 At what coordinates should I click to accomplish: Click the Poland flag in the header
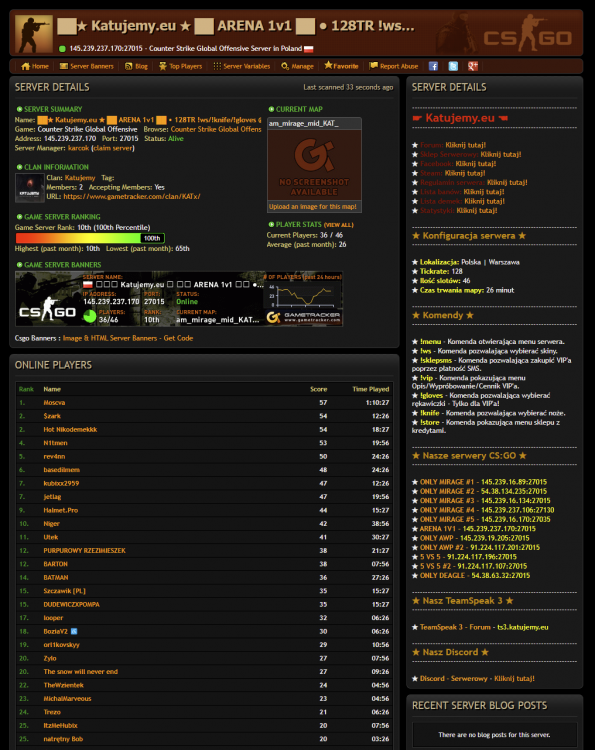(309, 49)
